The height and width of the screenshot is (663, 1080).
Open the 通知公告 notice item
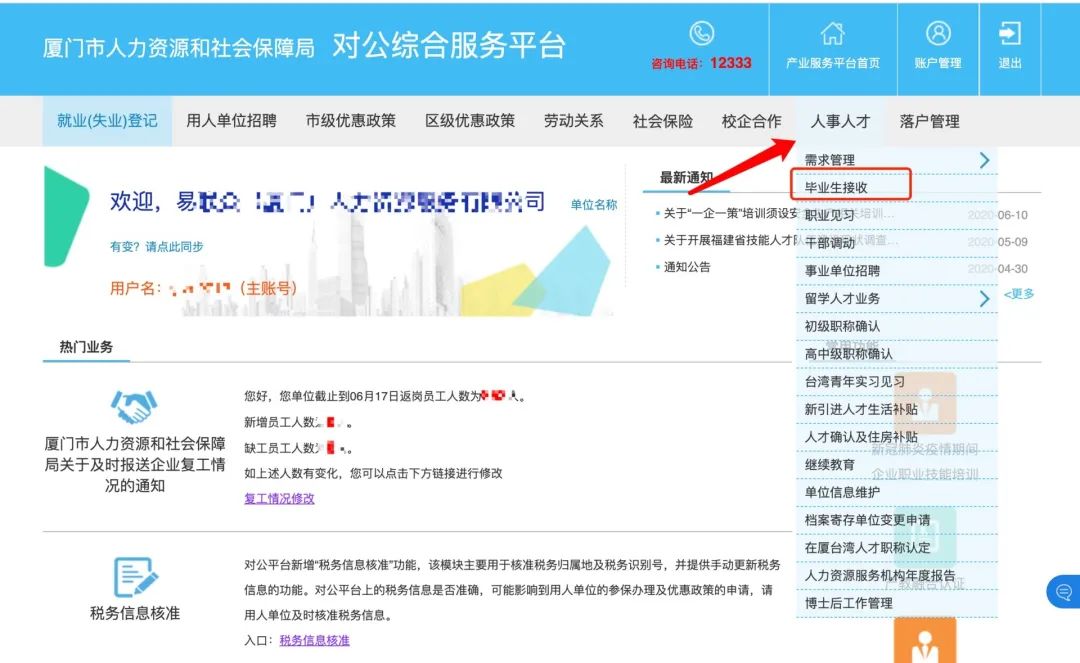point(687,267)
